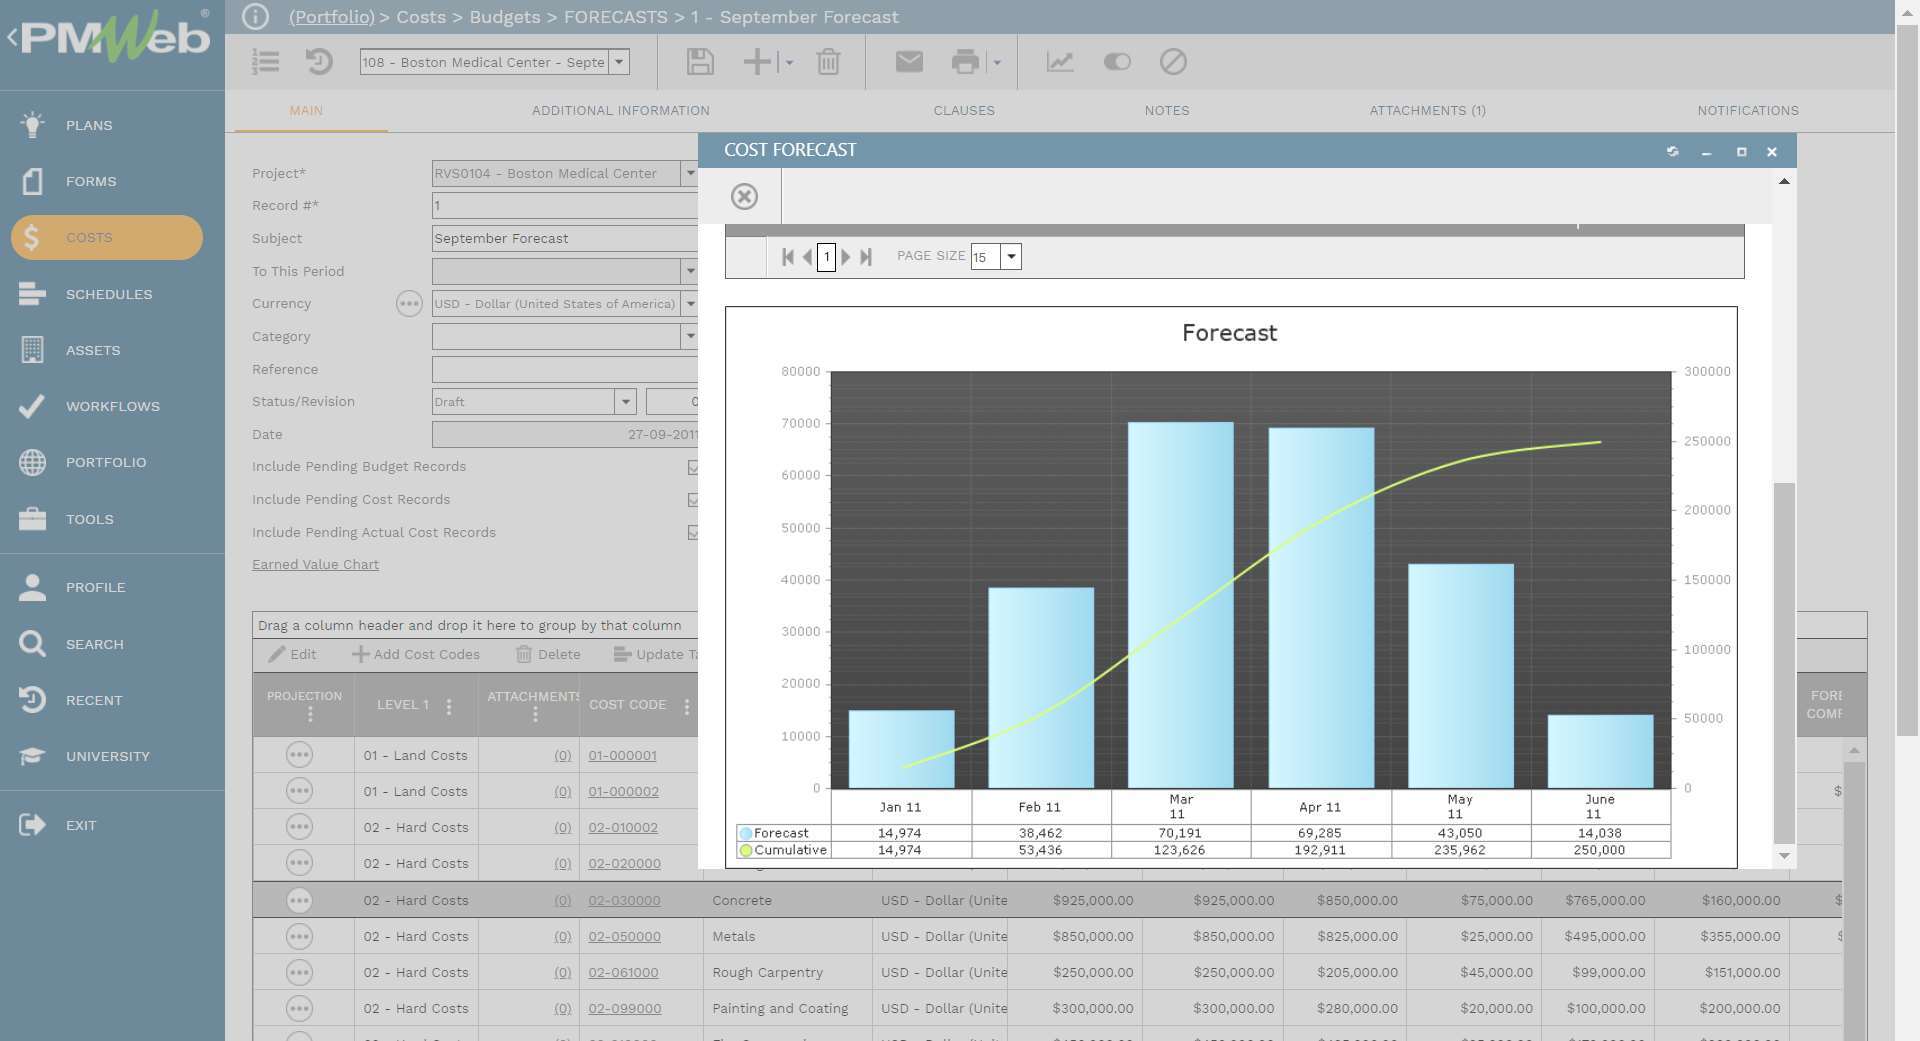
Task: Open the Page Size dropdown
Action: 1011,257
